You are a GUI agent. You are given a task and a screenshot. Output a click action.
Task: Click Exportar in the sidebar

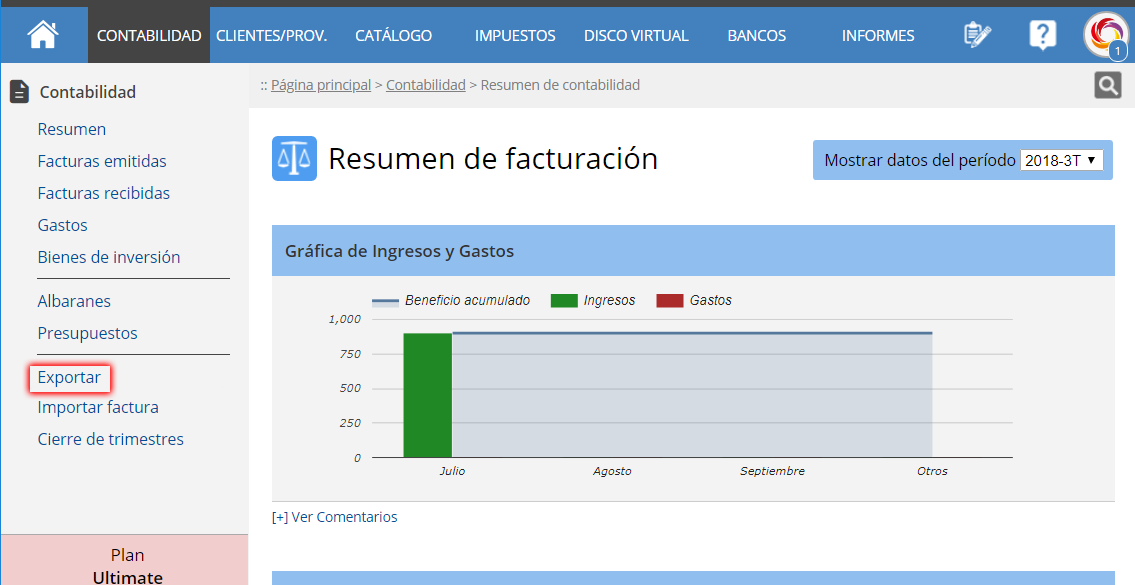tap(69, 378)
